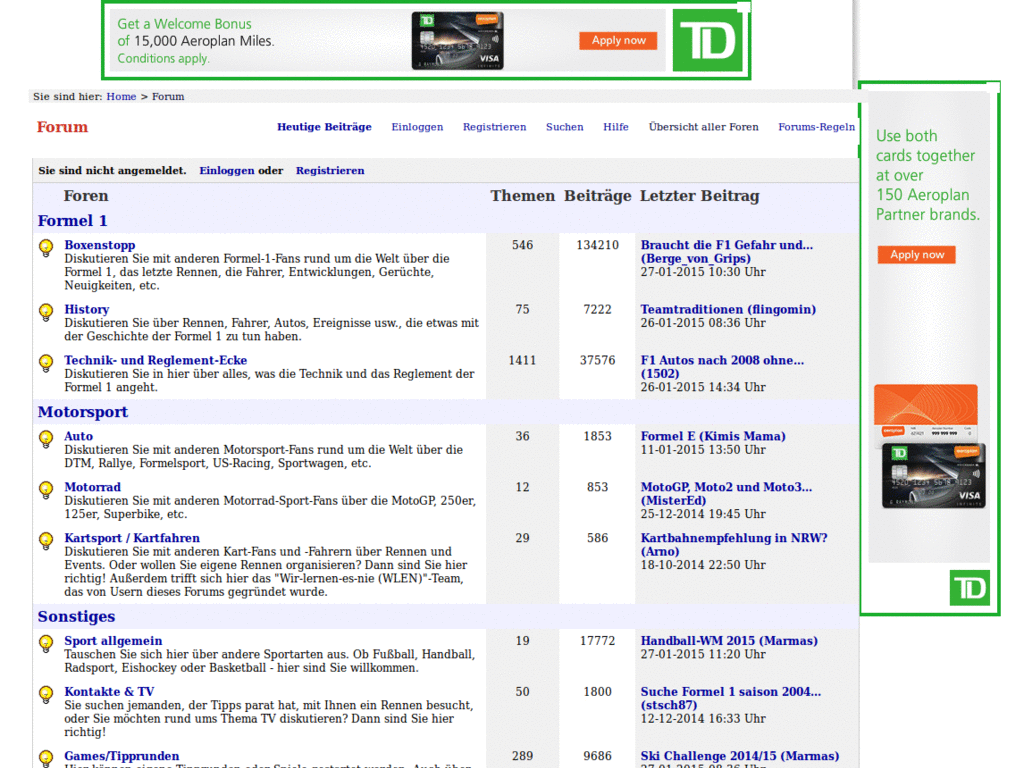Click the lightbulb icon beside Motorrad
Viewport: 1024px width, 768px height.
tap(46, 490)
